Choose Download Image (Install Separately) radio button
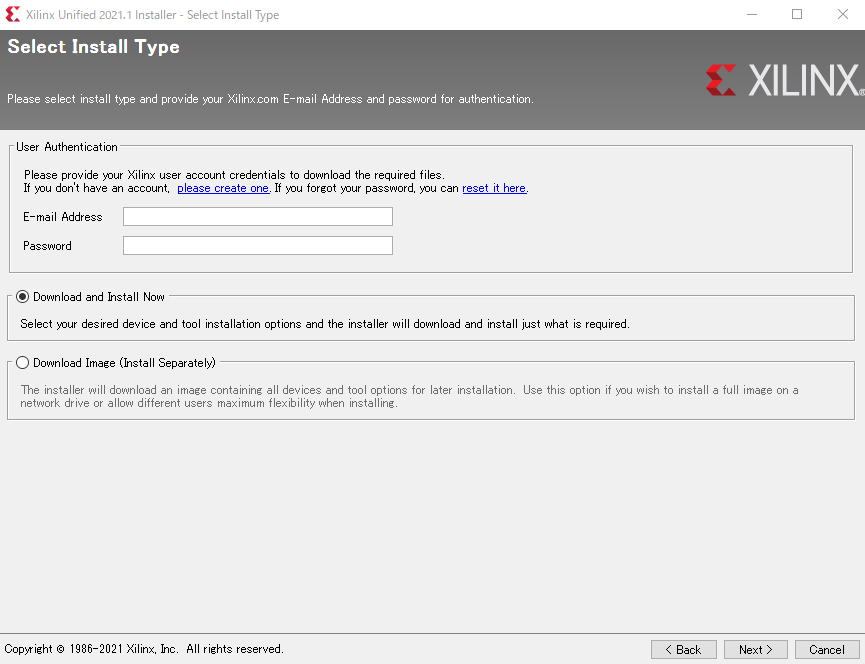865x664 pixels. [x=23, y=363]
